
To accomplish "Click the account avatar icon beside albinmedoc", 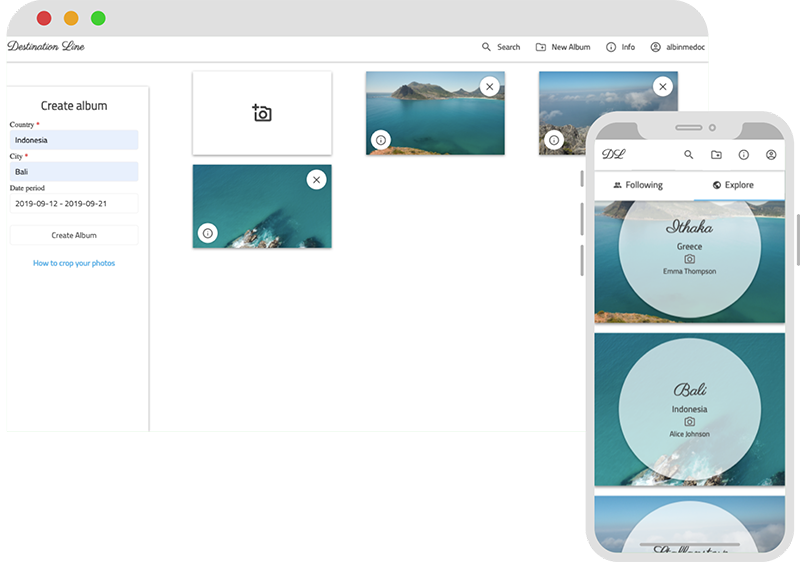I will (656, 47).
